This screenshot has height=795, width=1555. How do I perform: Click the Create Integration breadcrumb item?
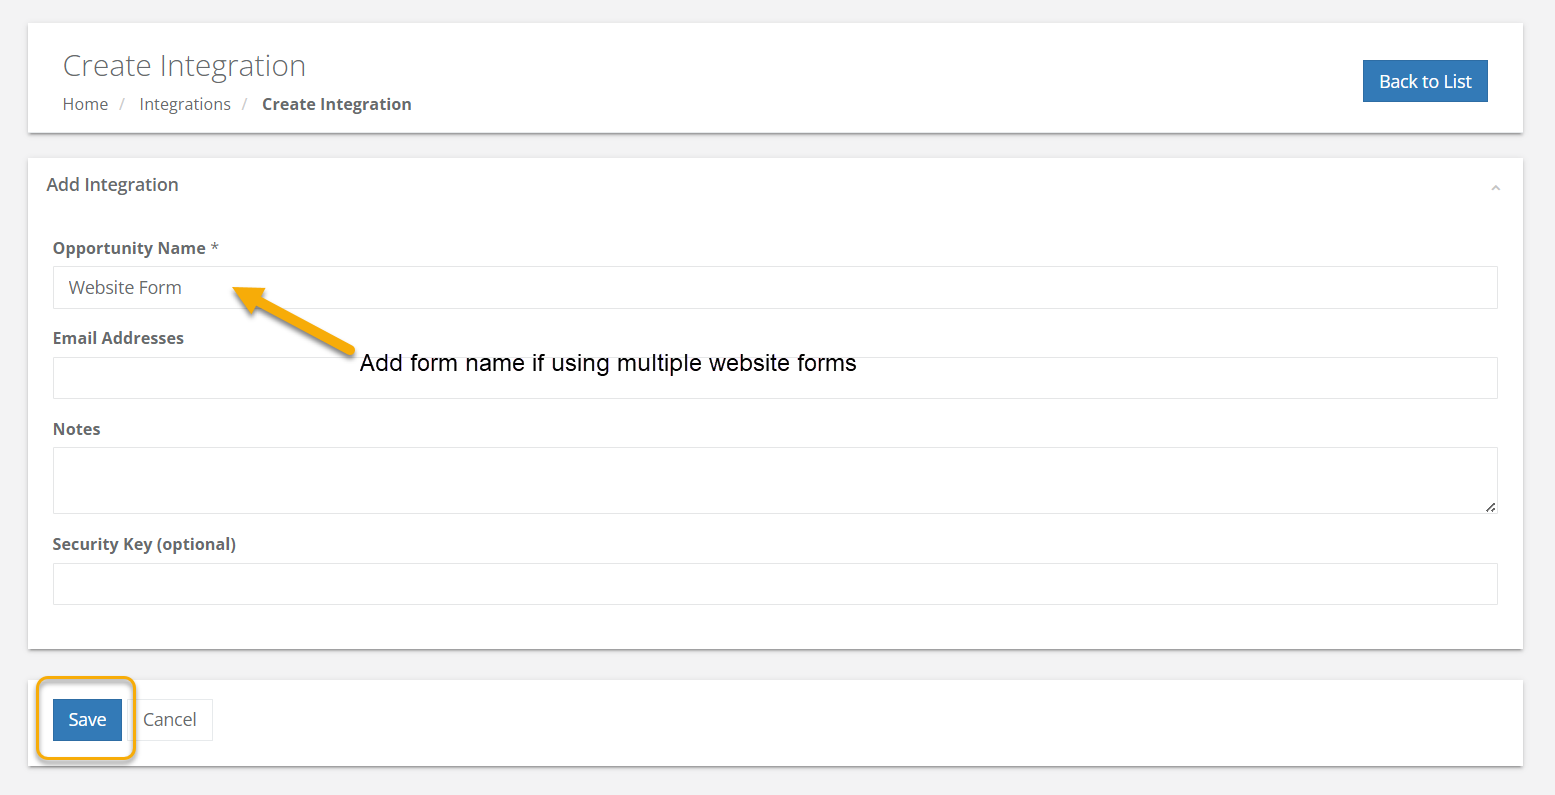[x=336, y=103]
